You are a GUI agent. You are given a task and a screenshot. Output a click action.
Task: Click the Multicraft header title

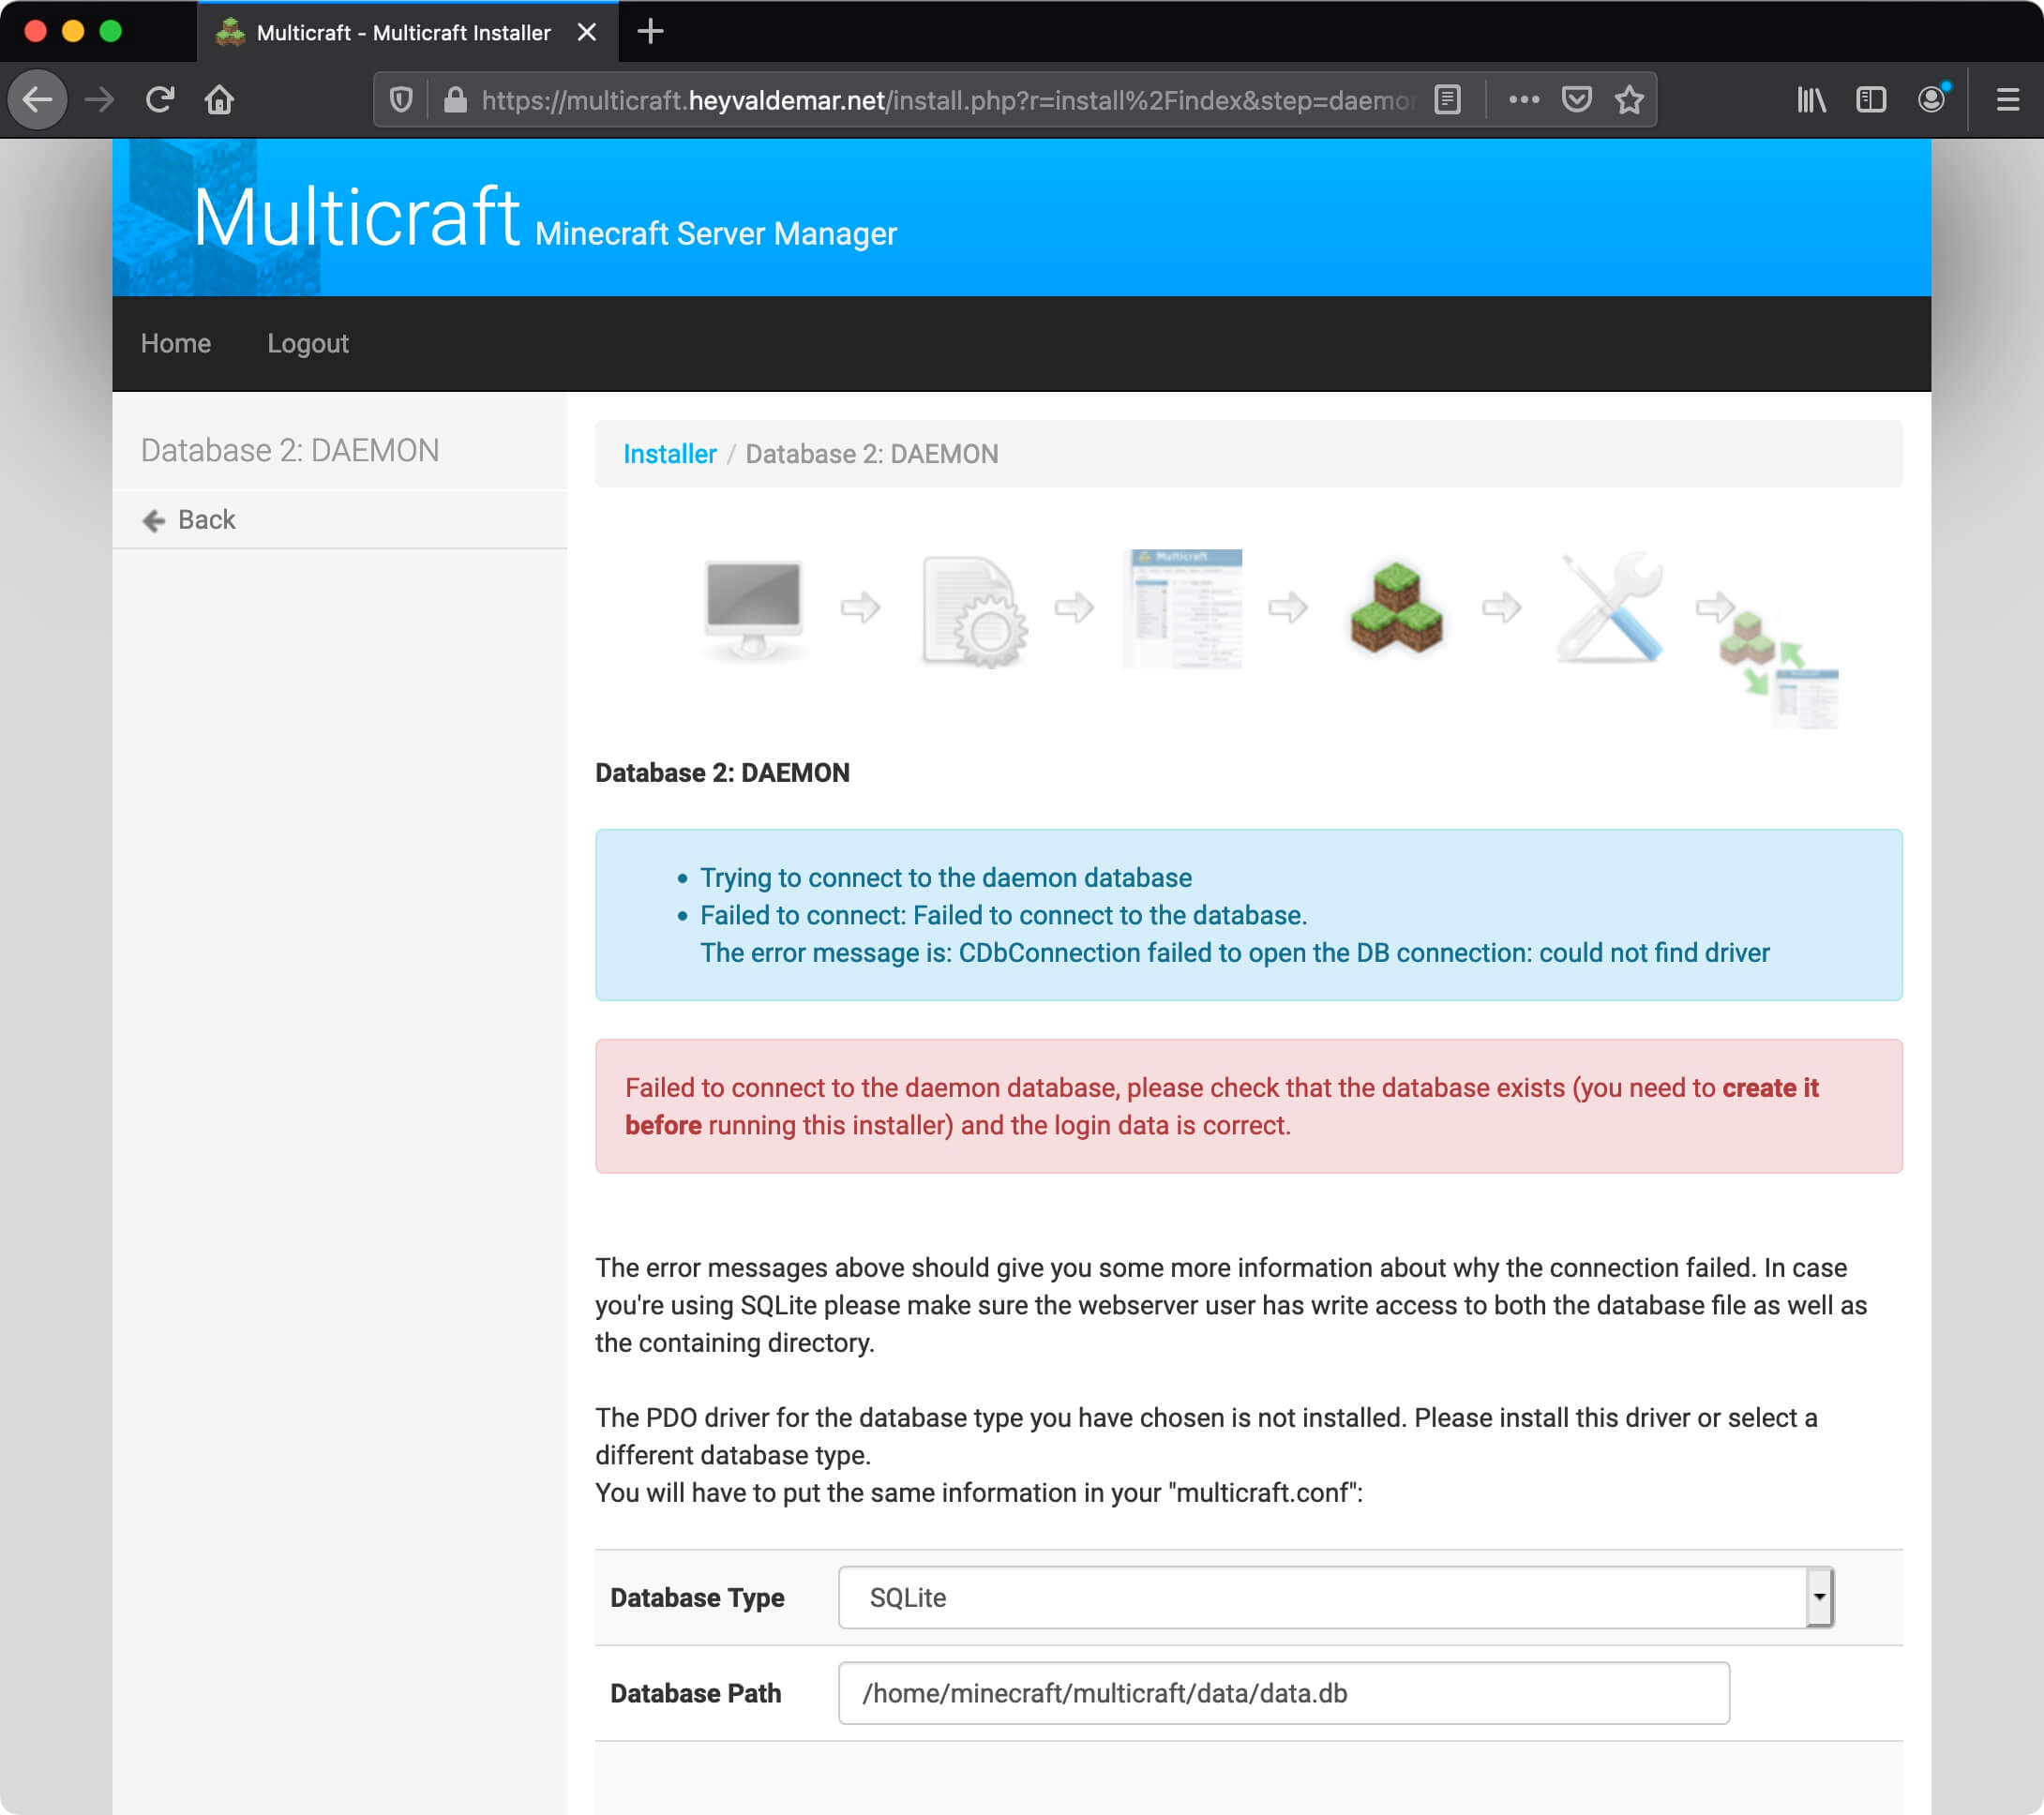[357, 216]
